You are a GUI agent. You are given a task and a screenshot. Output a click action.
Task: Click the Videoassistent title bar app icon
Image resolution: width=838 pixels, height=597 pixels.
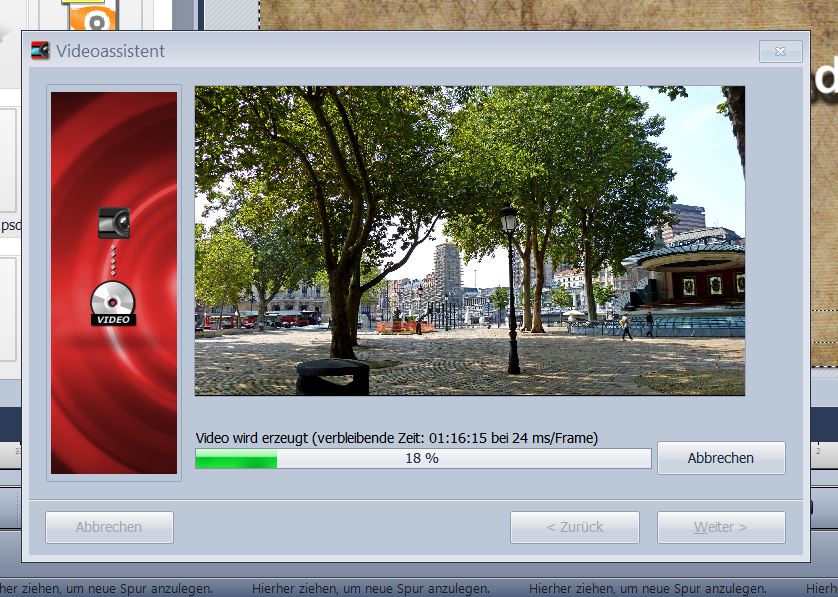click(x=40, y=51)
